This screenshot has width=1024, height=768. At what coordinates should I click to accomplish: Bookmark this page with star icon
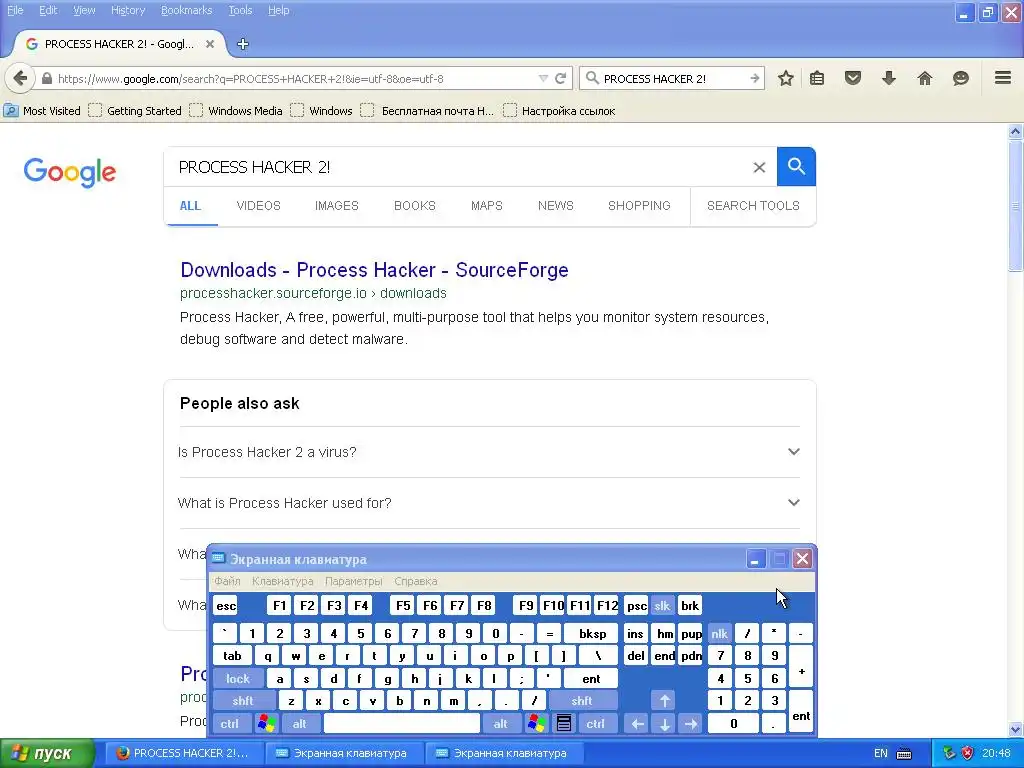[786, 78]
